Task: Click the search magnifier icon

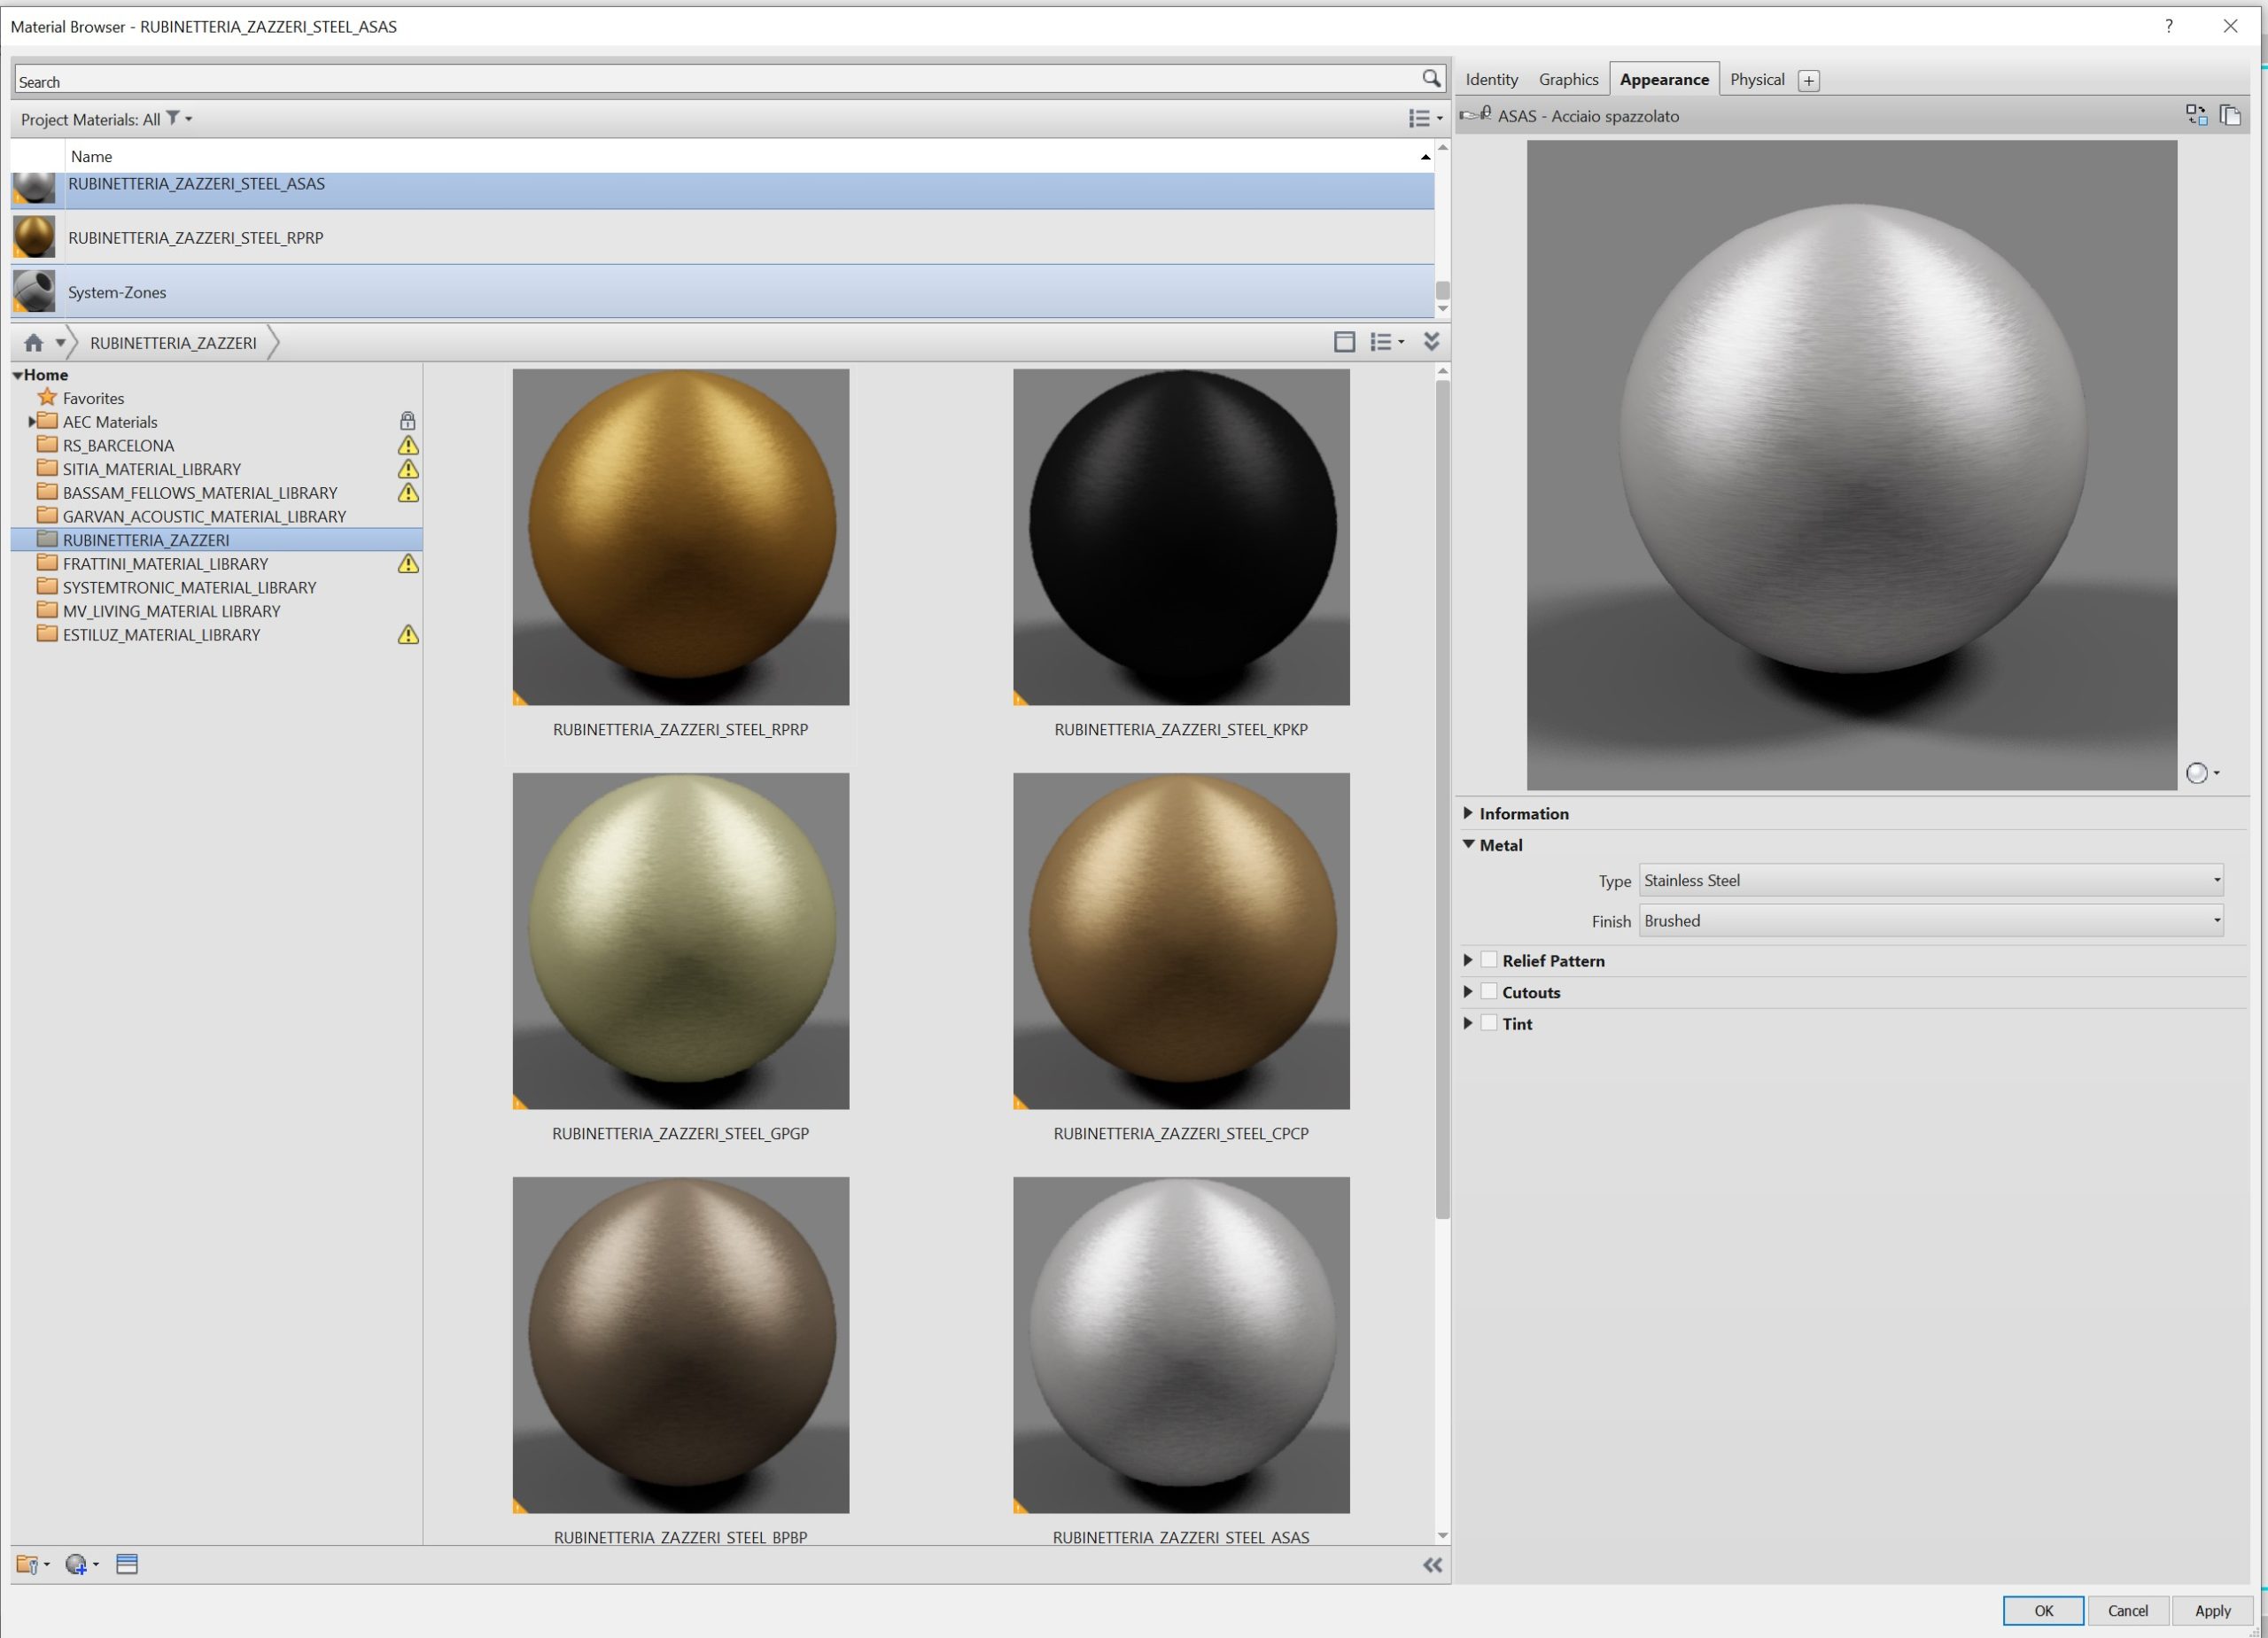Action: (1431, 78)
